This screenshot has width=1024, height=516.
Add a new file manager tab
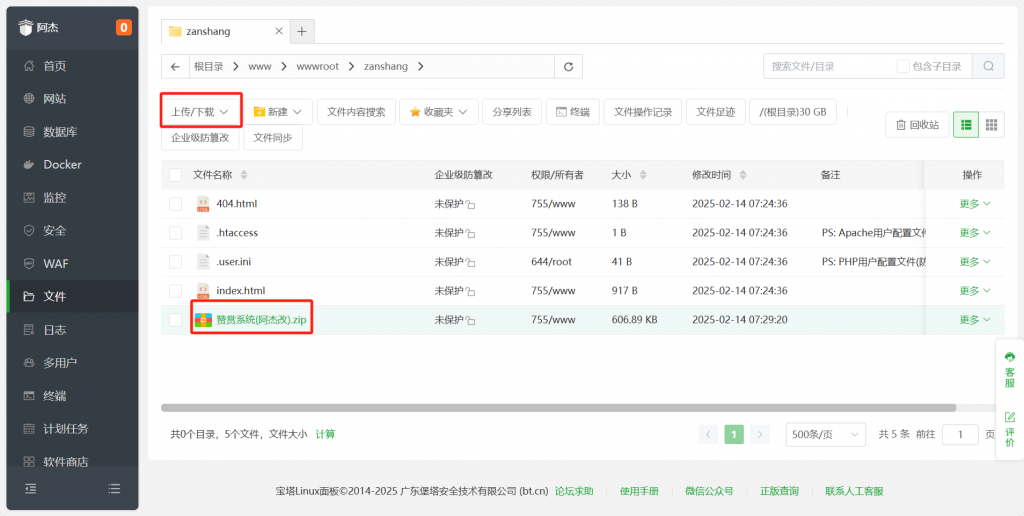coord(302,31)
